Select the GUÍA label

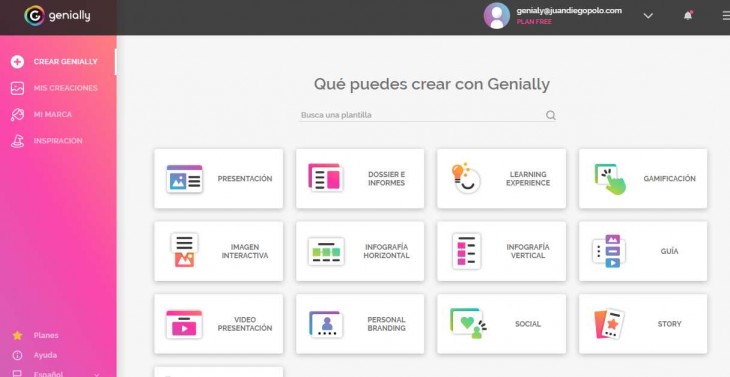pyautogui.click(x=669, y=251)
